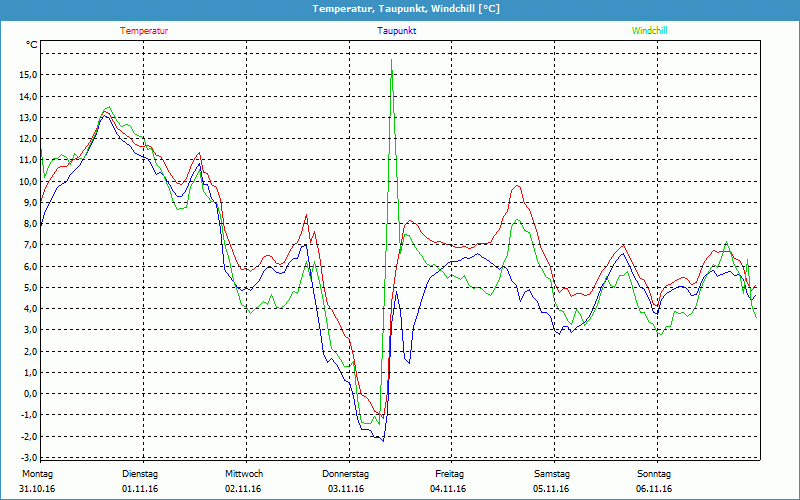Click the red Temperatur legend label
The width and height of the screenshot is (800, 500).
pyautogui.click(x=144, y=31)
